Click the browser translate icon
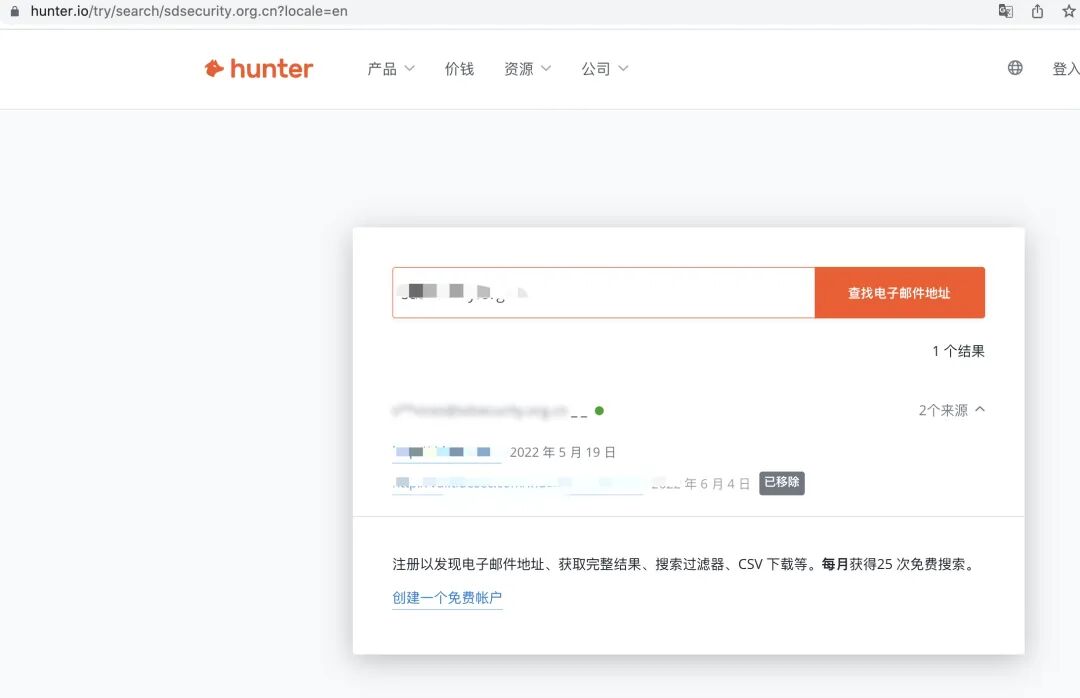Image resolution: width=1080 pixels, height=698 pixels. 1006,11
